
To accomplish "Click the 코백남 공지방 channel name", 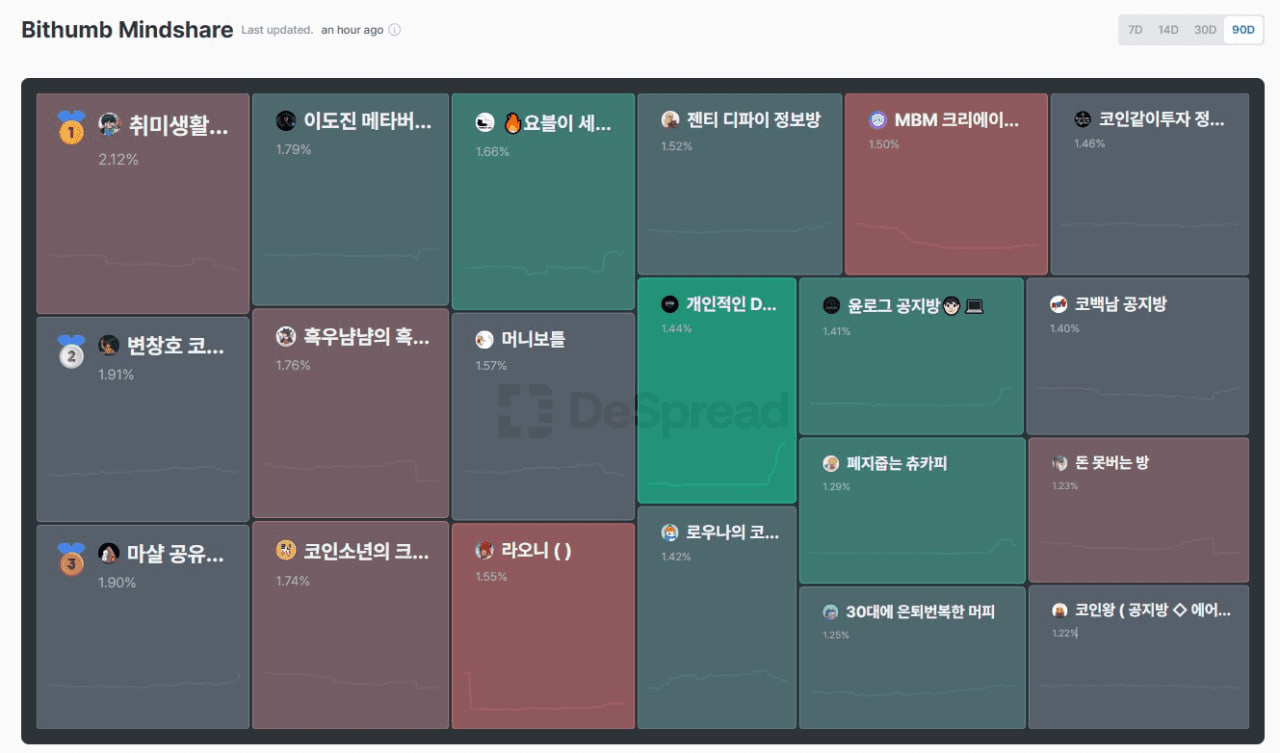I will pyautogui.click(x=1121, y=303).
